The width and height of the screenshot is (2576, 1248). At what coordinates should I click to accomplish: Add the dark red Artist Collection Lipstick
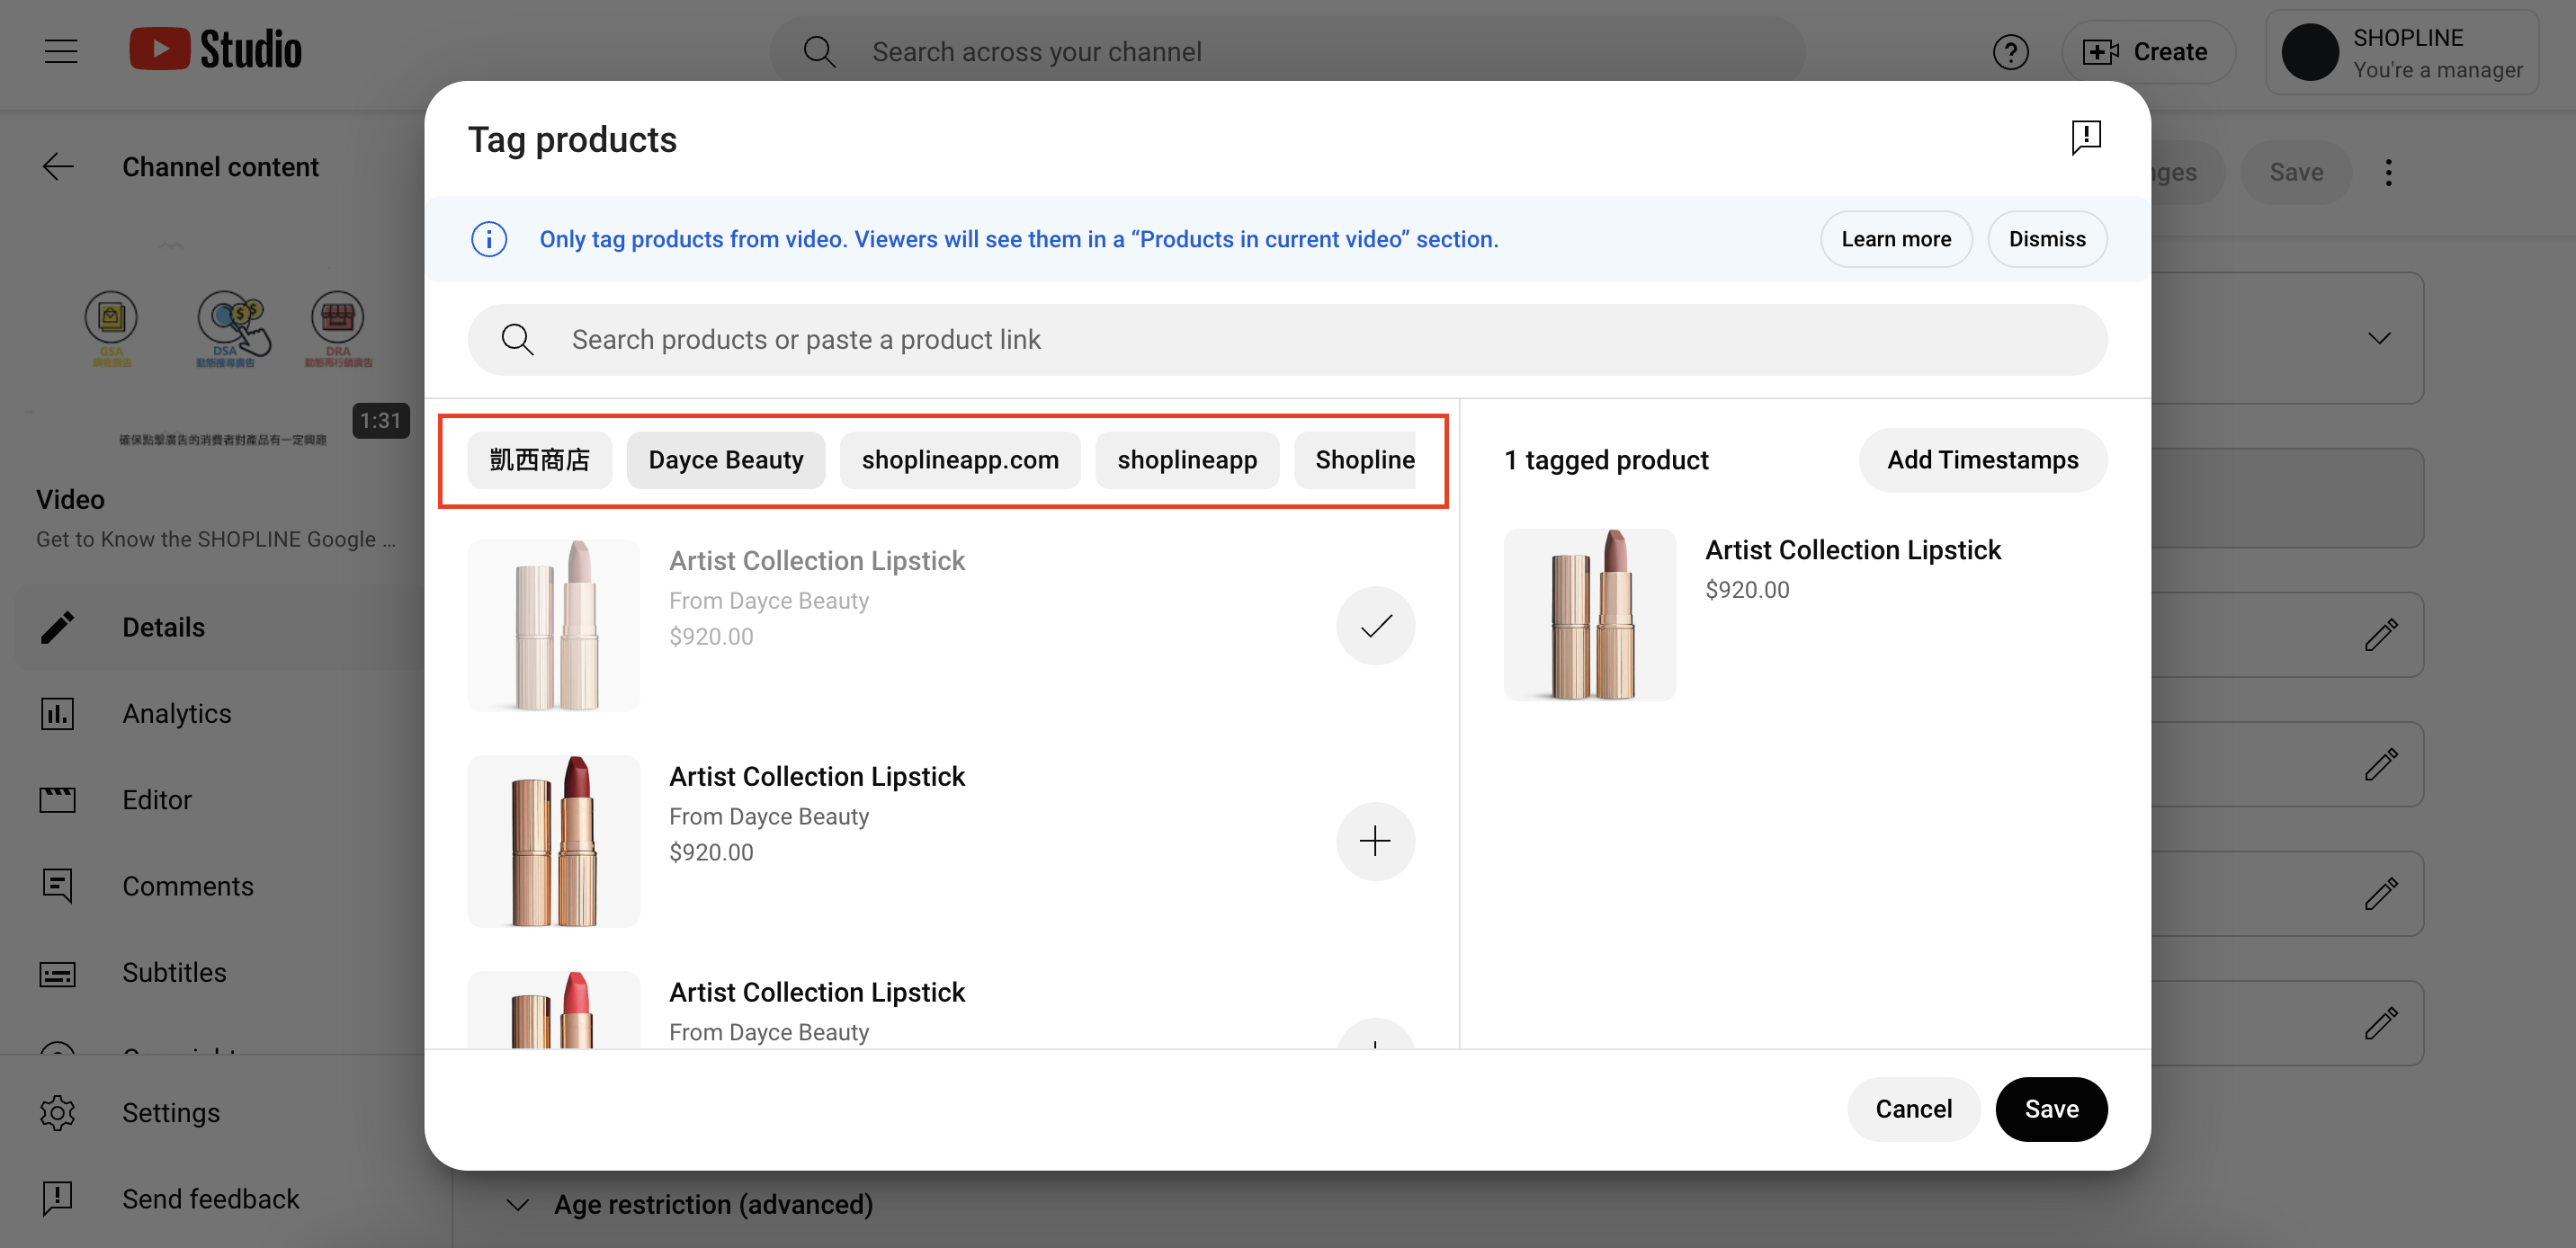[x=1375, y=841]
